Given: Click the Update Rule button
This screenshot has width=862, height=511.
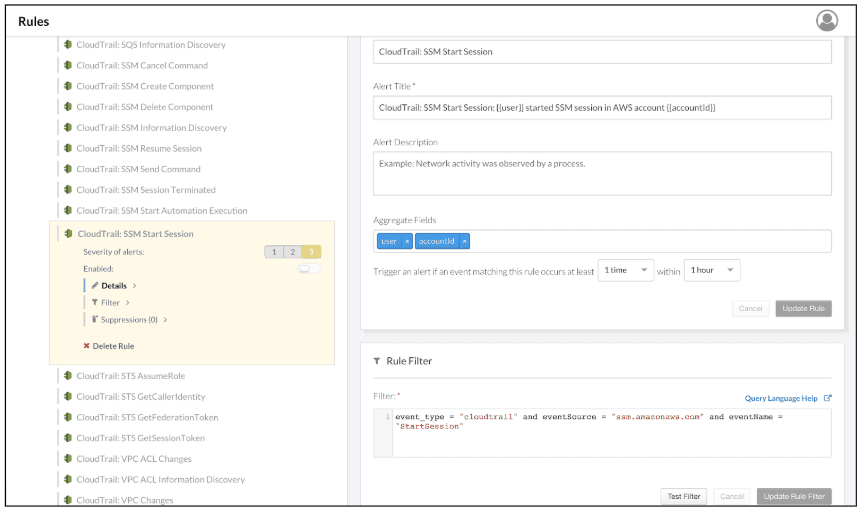Looking at the screenshot, I should point(803,309).
